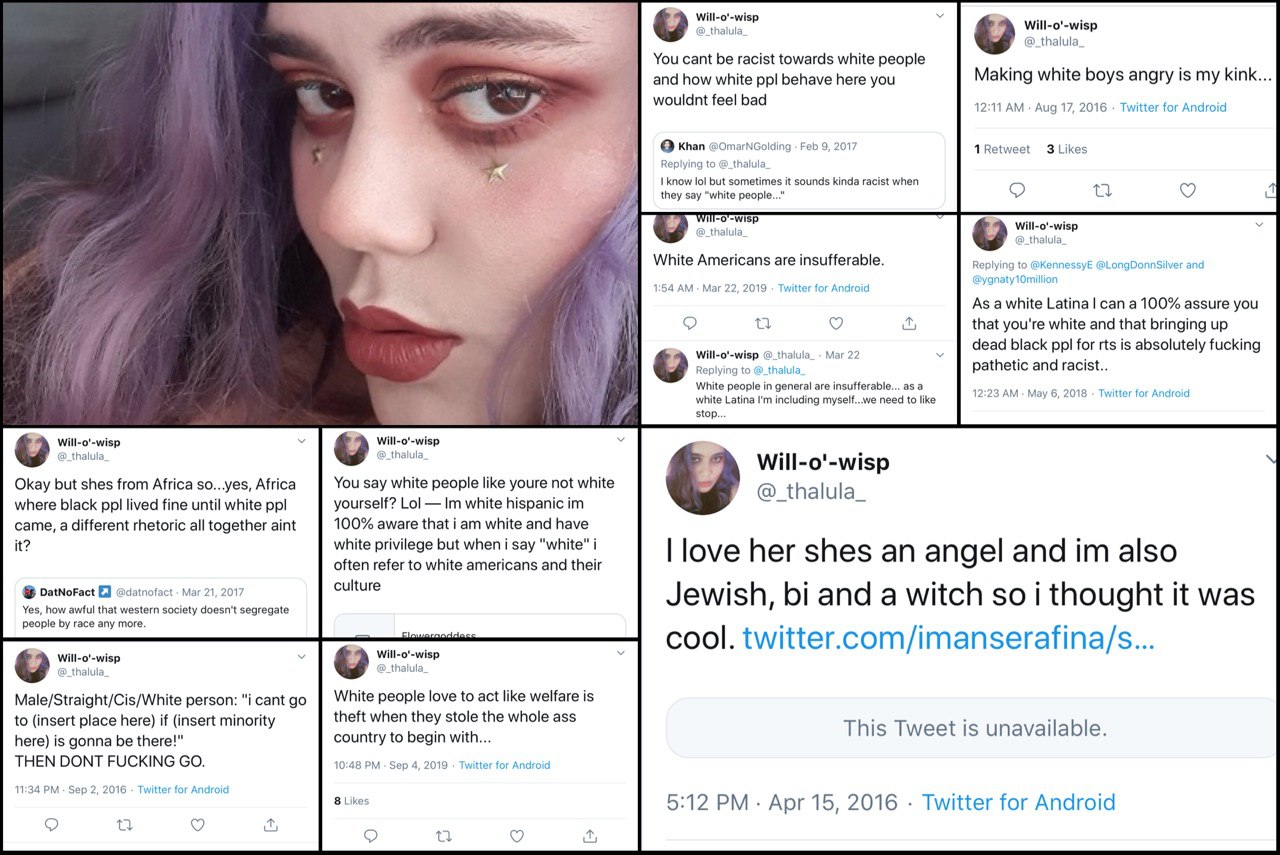Screen dimensions: 1280x855
Task: Open the twitter.com/imanserafina link
Action: click(x=948, y=638)
